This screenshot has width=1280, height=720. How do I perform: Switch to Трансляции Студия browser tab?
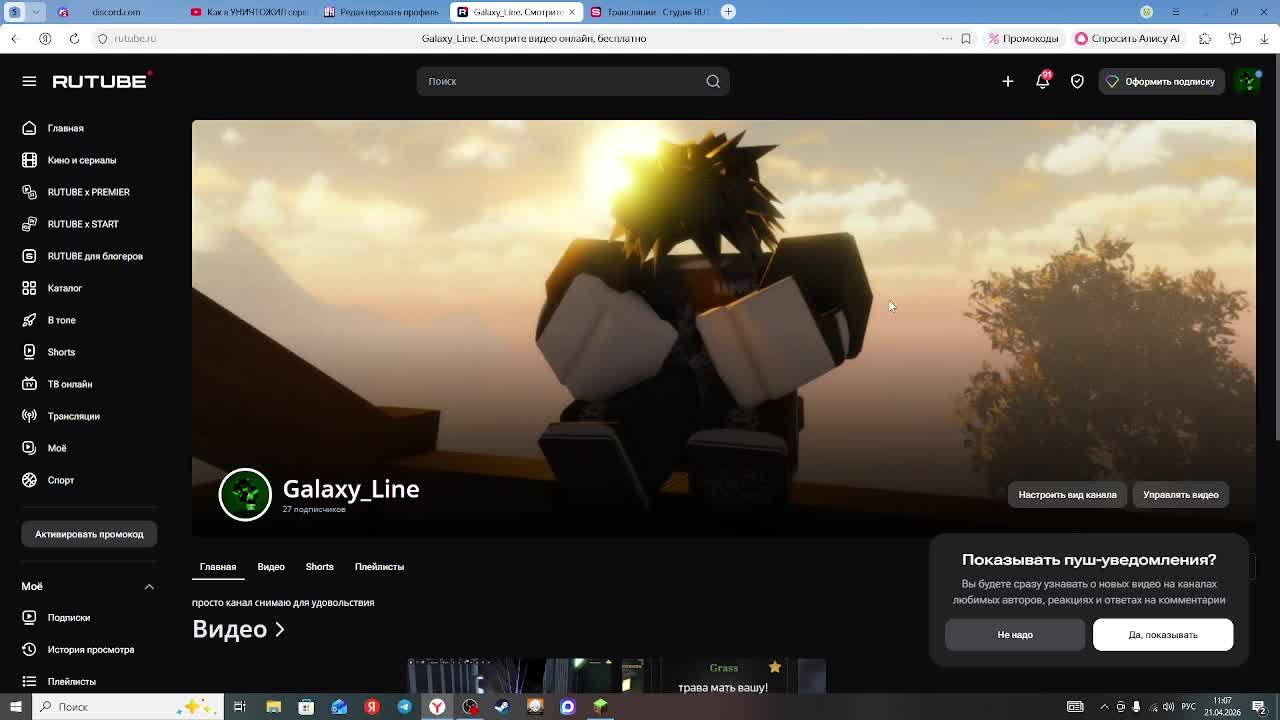(x=650, y=12)
